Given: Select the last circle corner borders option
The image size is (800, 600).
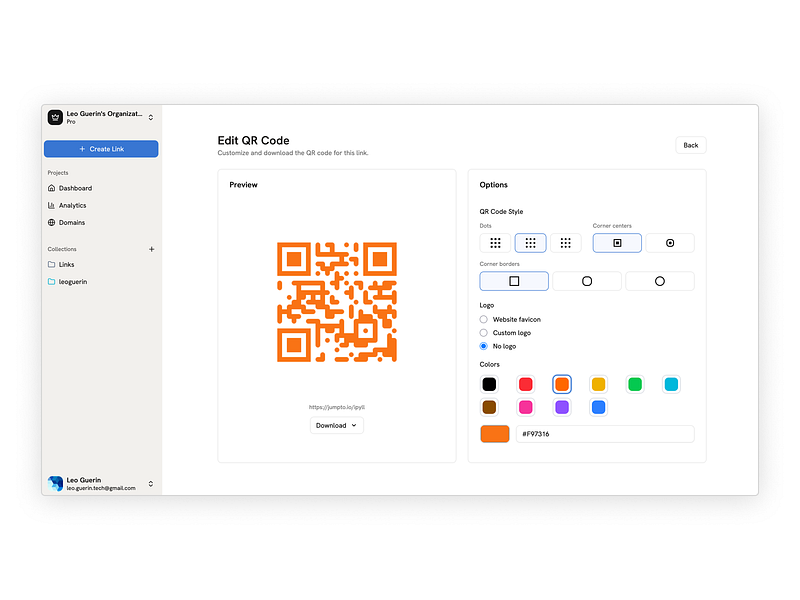Looking at the screenshot, I should click(x=660, y=281).
